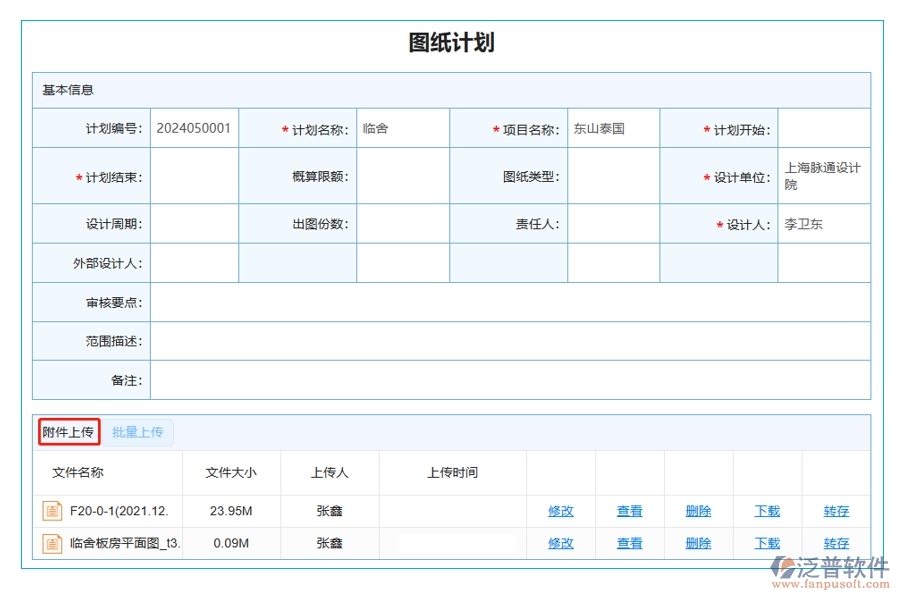Screen dimensions: 900x600
Task: Open 查看 for the F20-0-1 file
Action: [629, 511]
